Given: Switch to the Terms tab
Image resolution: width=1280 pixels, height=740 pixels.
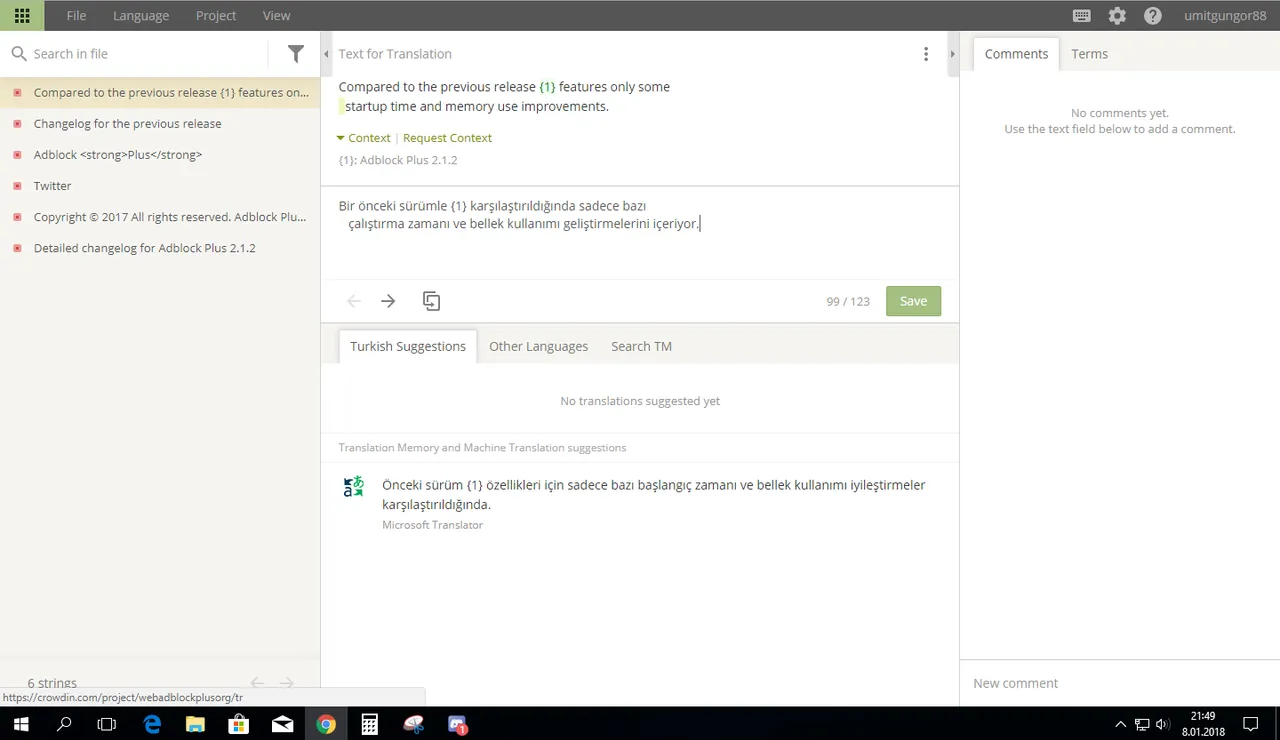Looking at the screenshot, I should pyautogui.click(x=1089, y=54).
